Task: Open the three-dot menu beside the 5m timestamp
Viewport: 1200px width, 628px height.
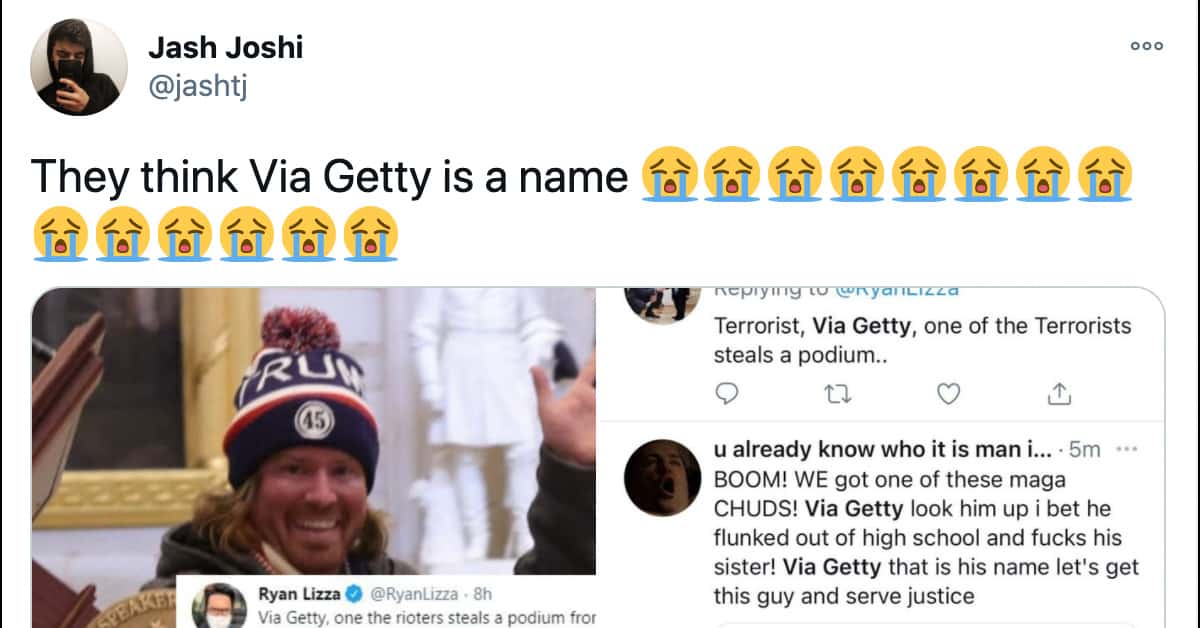Action: pyautogui.click(x=1127, y=449)
